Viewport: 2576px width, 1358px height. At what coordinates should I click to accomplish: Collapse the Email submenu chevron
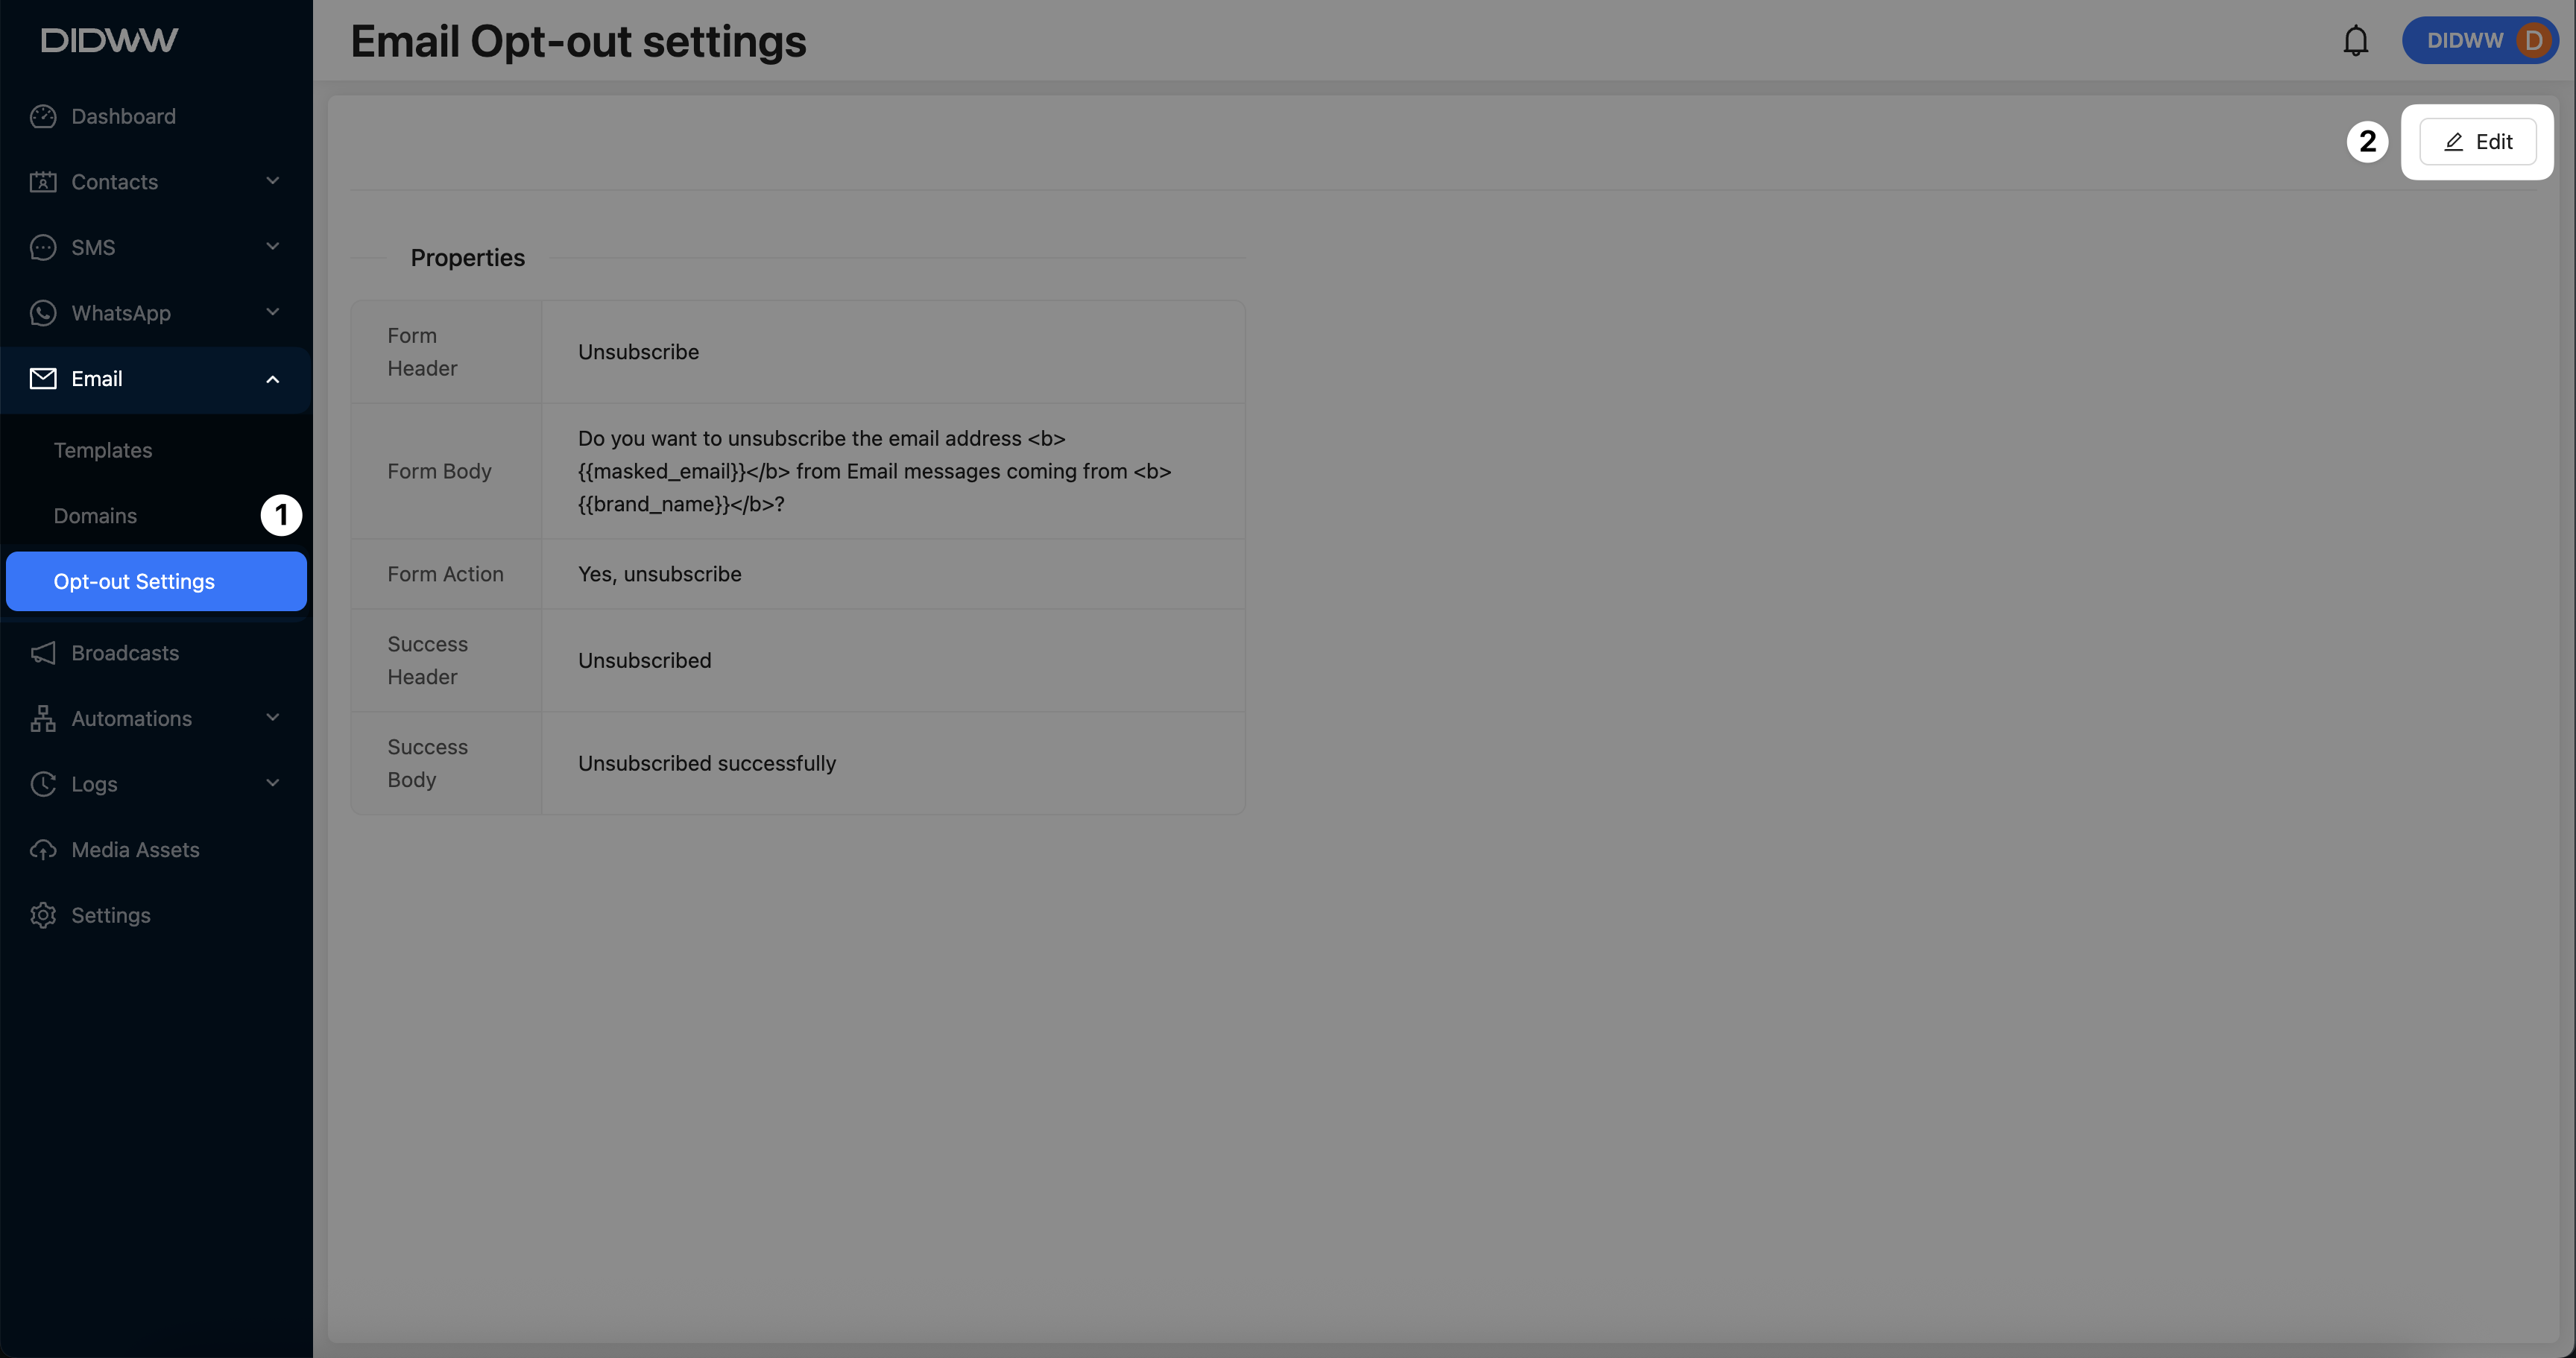click(272, 379)
